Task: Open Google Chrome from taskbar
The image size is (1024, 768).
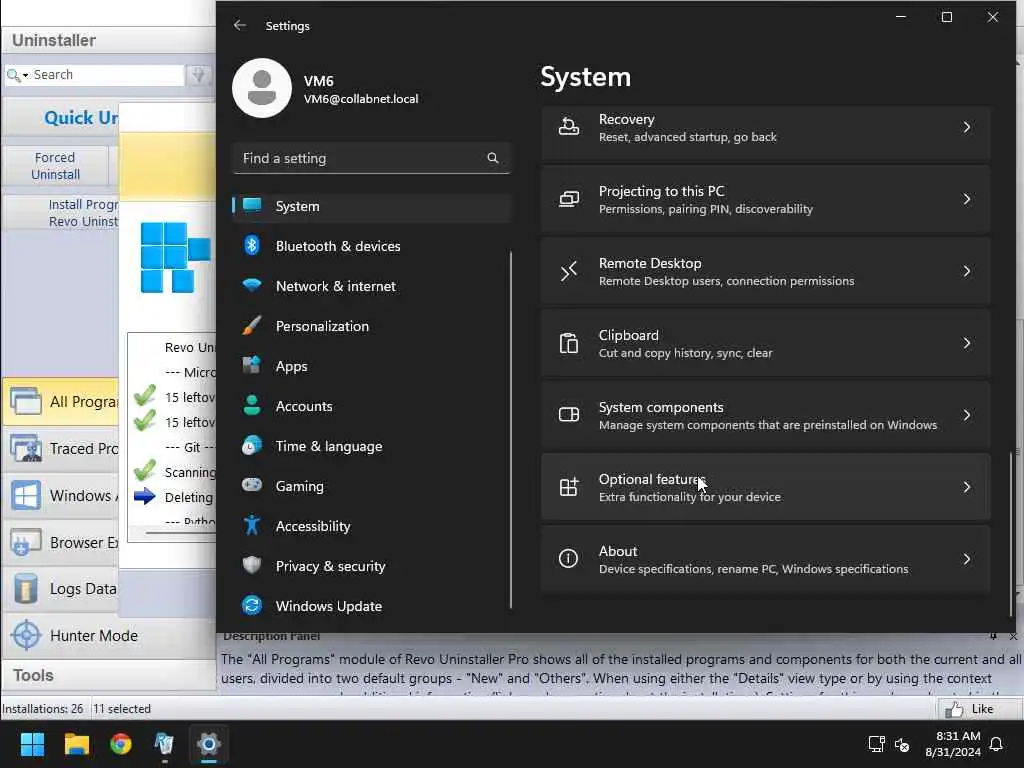Action: (121, 744)
